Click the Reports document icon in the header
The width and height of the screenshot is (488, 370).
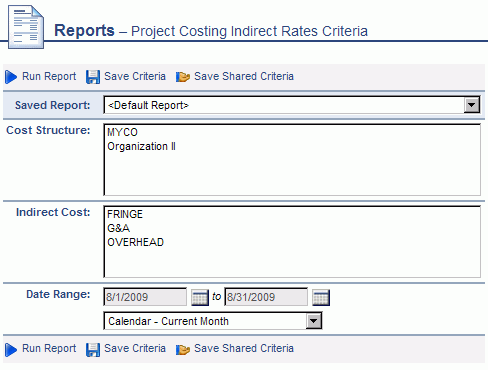pos(26,27)
